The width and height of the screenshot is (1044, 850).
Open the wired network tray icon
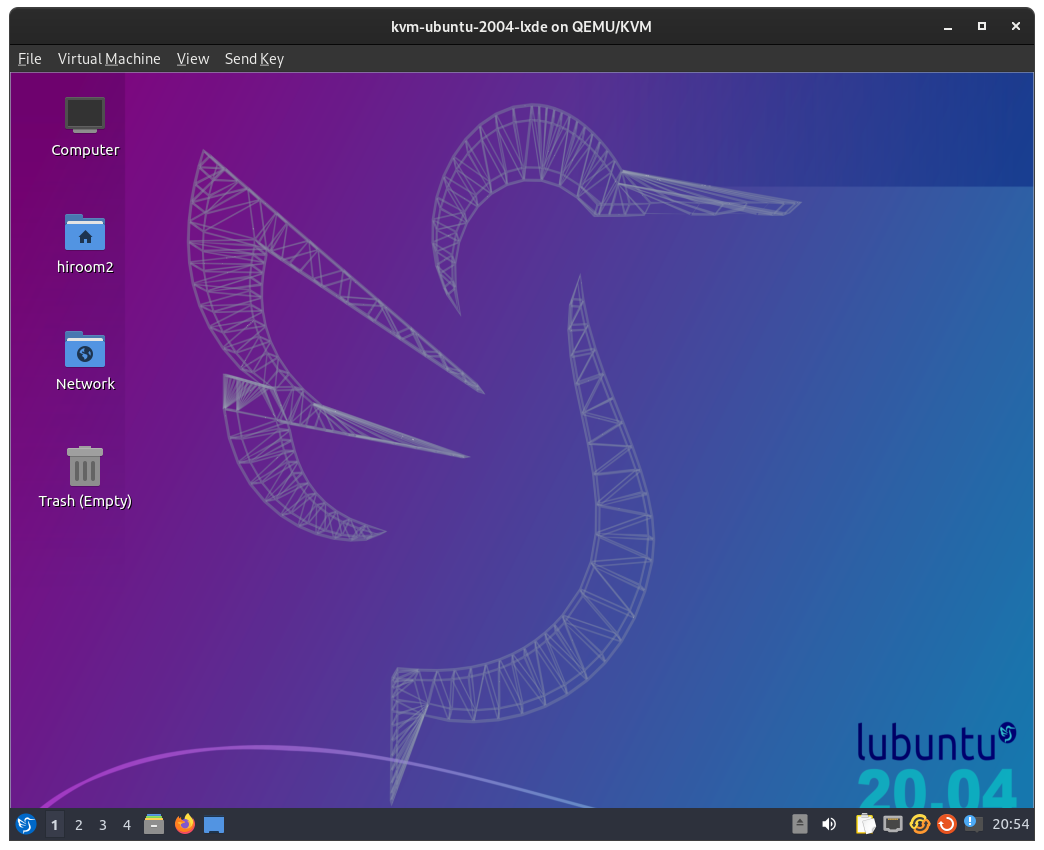coord(893,824)
